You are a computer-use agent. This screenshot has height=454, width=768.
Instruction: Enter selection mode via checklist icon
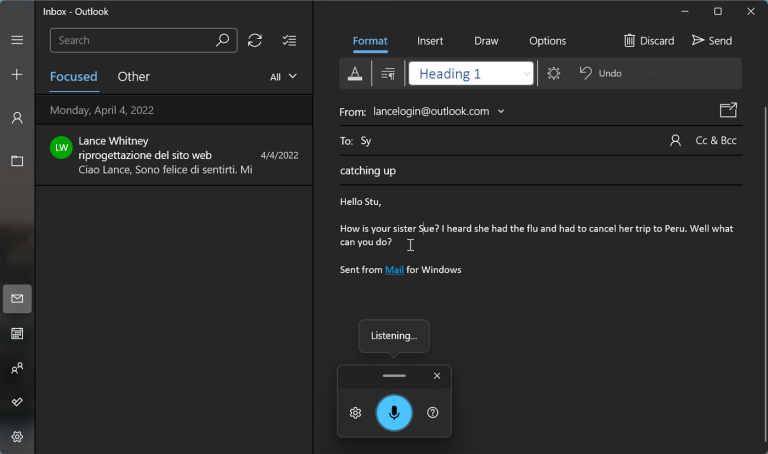289,40
